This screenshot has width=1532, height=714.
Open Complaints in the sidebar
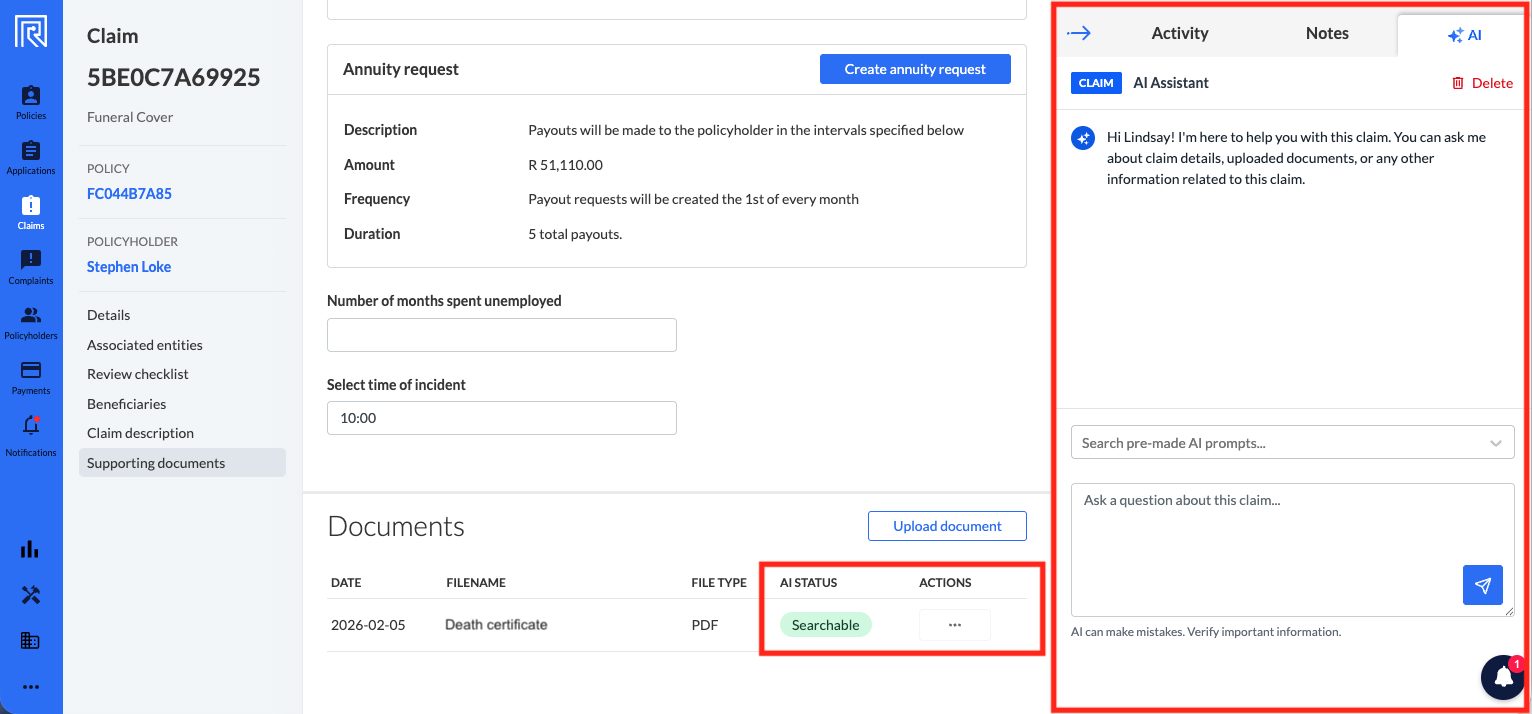(31, 268)
